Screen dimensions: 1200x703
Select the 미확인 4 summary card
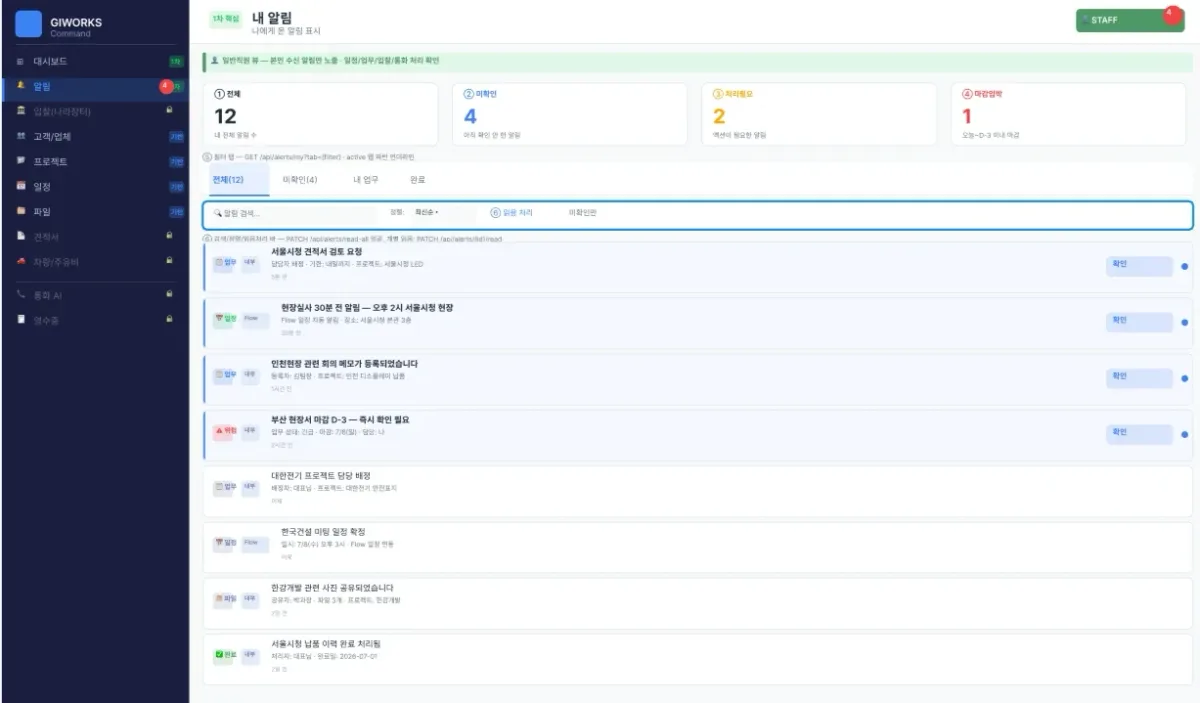tap(570, 114)
